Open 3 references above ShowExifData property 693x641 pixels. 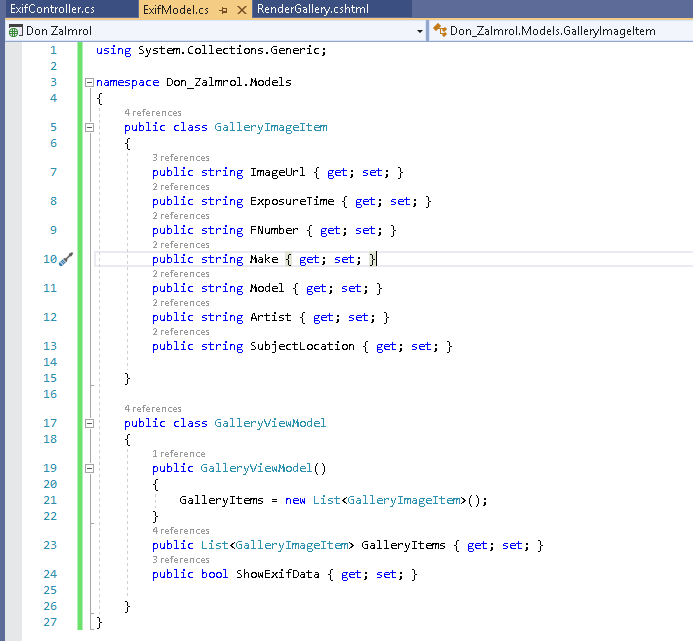tap(181, 560)
